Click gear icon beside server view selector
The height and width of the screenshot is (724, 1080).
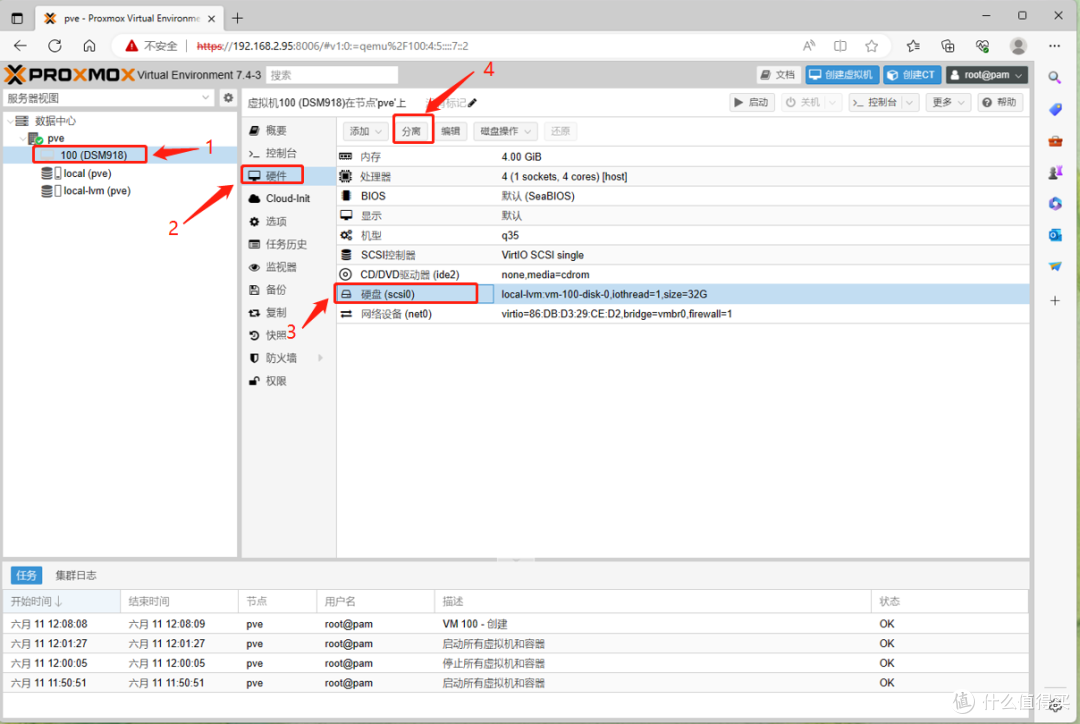click(228, 98)
